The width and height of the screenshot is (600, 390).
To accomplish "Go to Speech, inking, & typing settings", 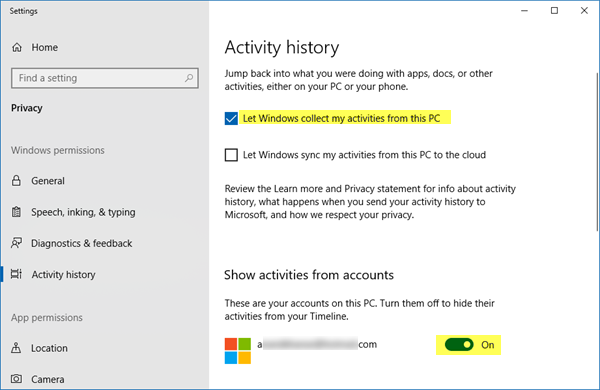I will (x=83, y=212).
